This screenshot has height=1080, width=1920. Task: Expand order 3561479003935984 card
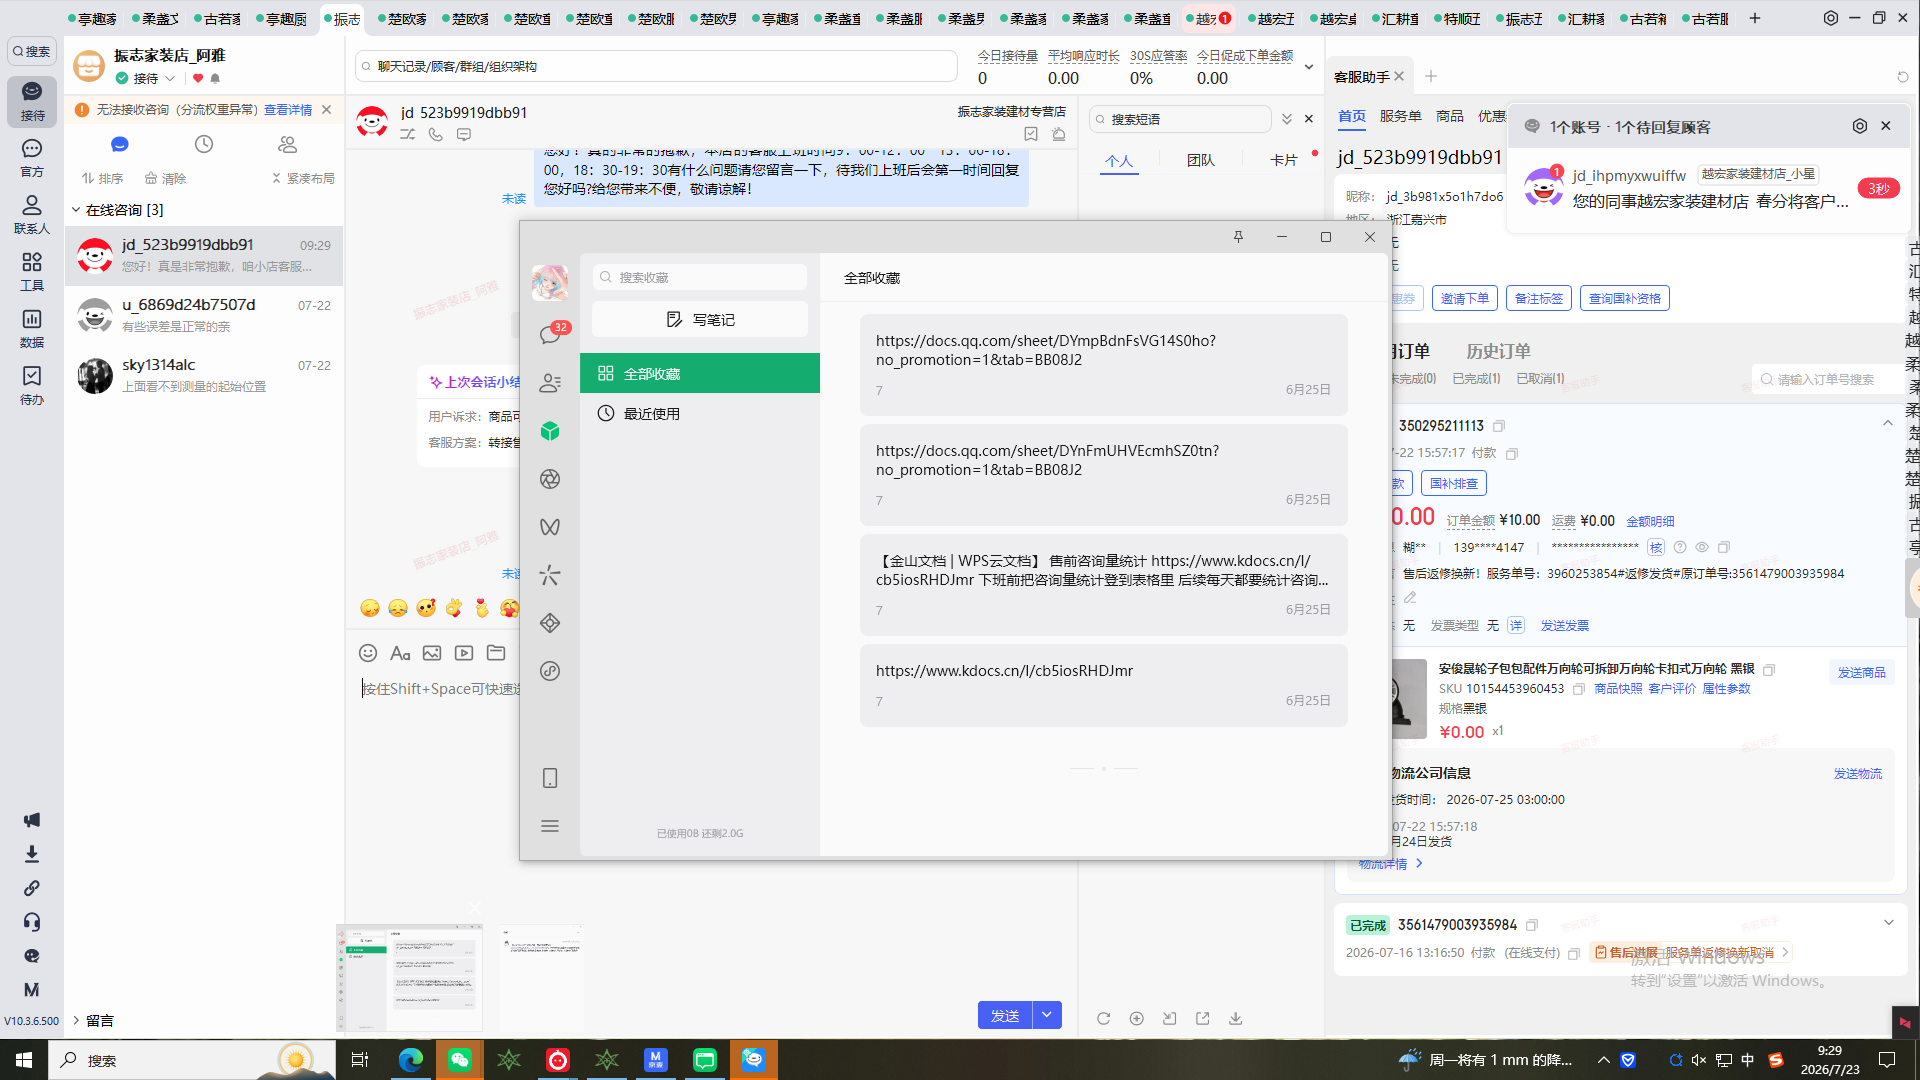click(x=1889, y=923)
